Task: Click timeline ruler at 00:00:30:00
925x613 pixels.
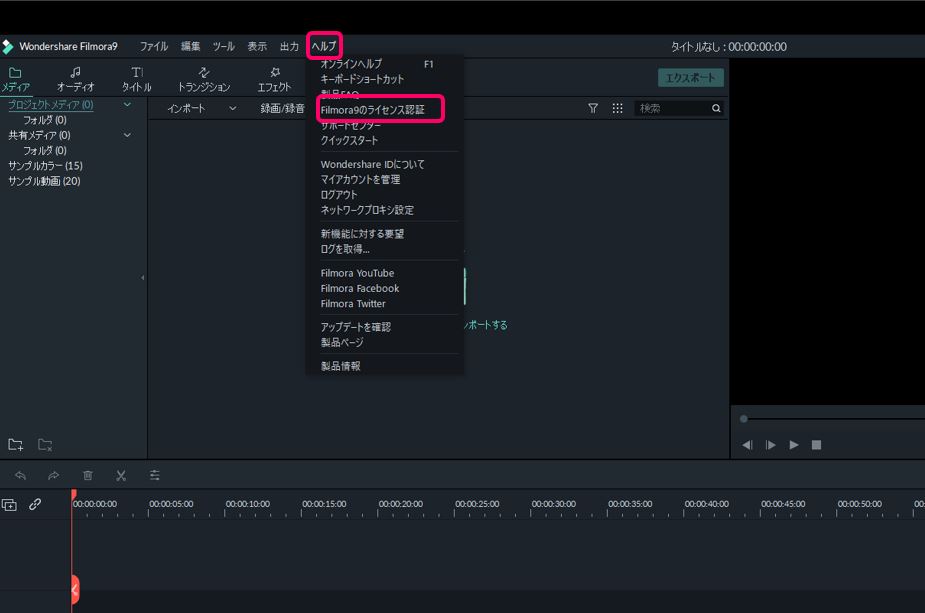Action: pyautogui.click(x=553, y=504)
